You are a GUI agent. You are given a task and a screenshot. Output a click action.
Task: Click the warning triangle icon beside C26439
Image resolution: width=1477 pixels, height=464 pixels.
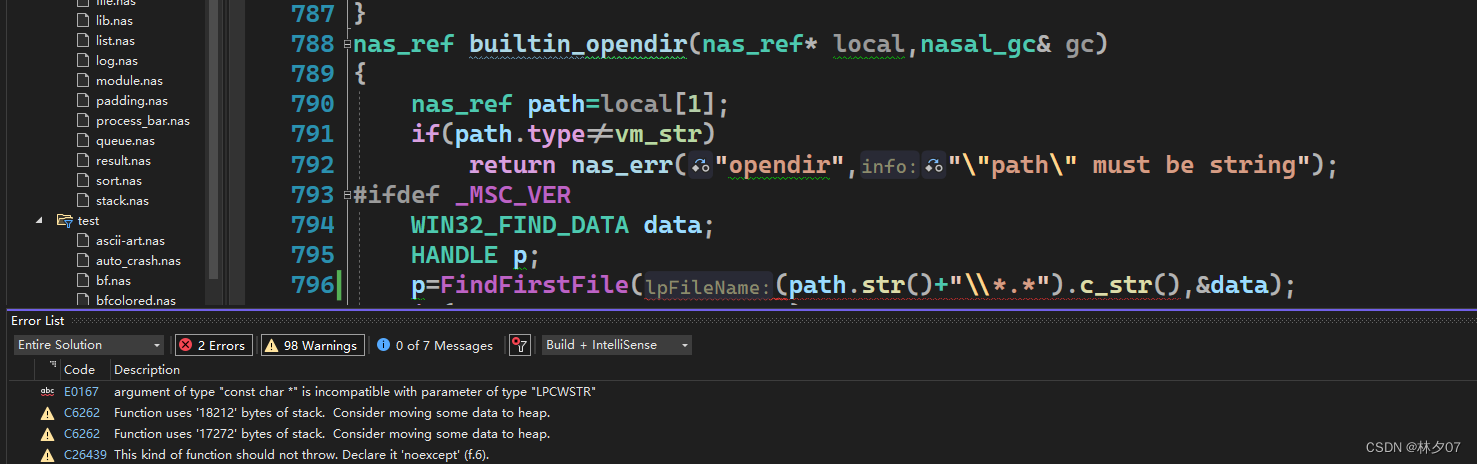tap(47, 455)
